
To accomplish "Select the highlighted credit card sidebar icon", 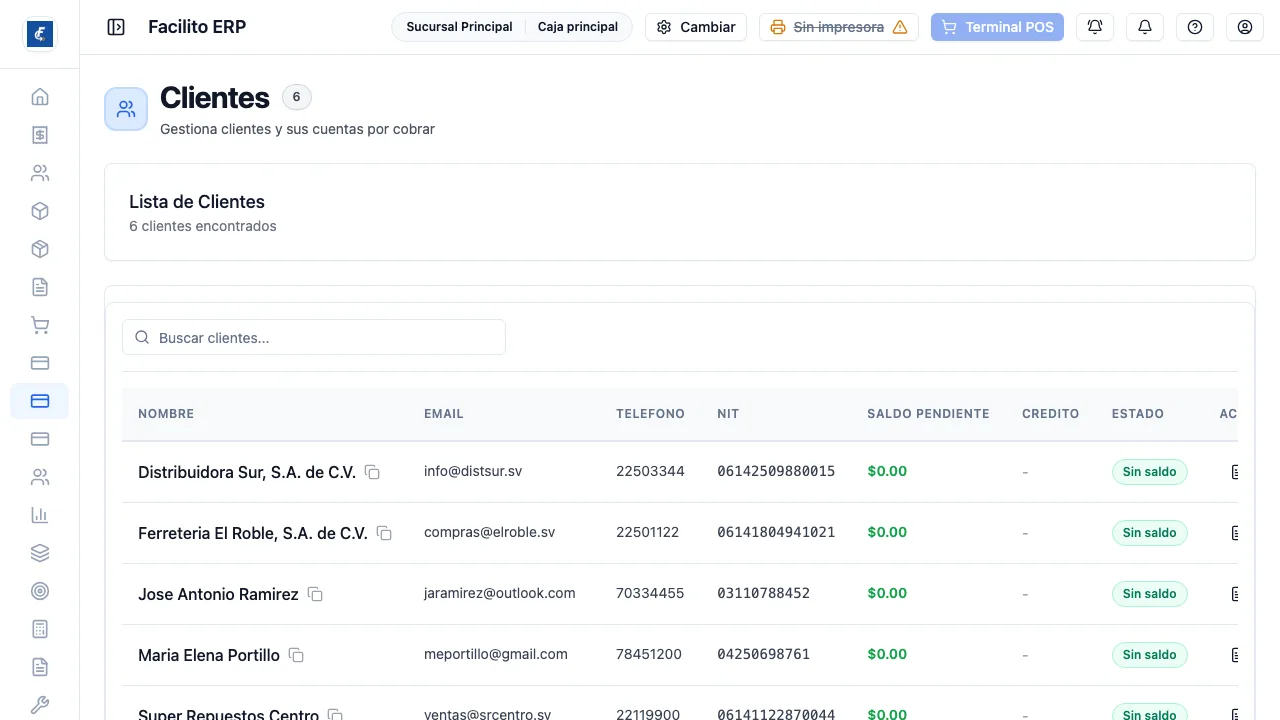I will 40,401.
